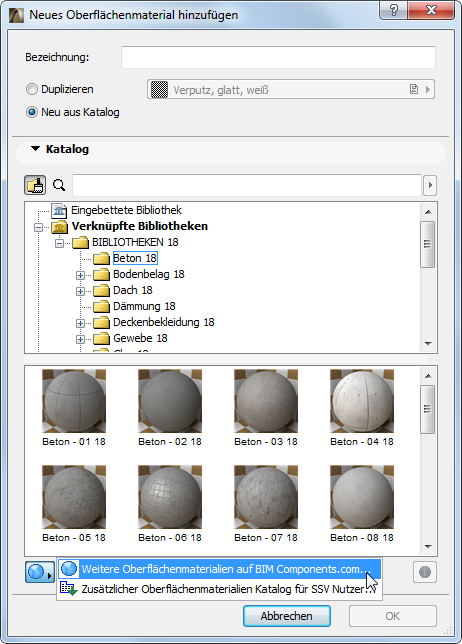
Task: Click the BIBLIOTHEKEN 18 folder icon
Action: [80, 243]
